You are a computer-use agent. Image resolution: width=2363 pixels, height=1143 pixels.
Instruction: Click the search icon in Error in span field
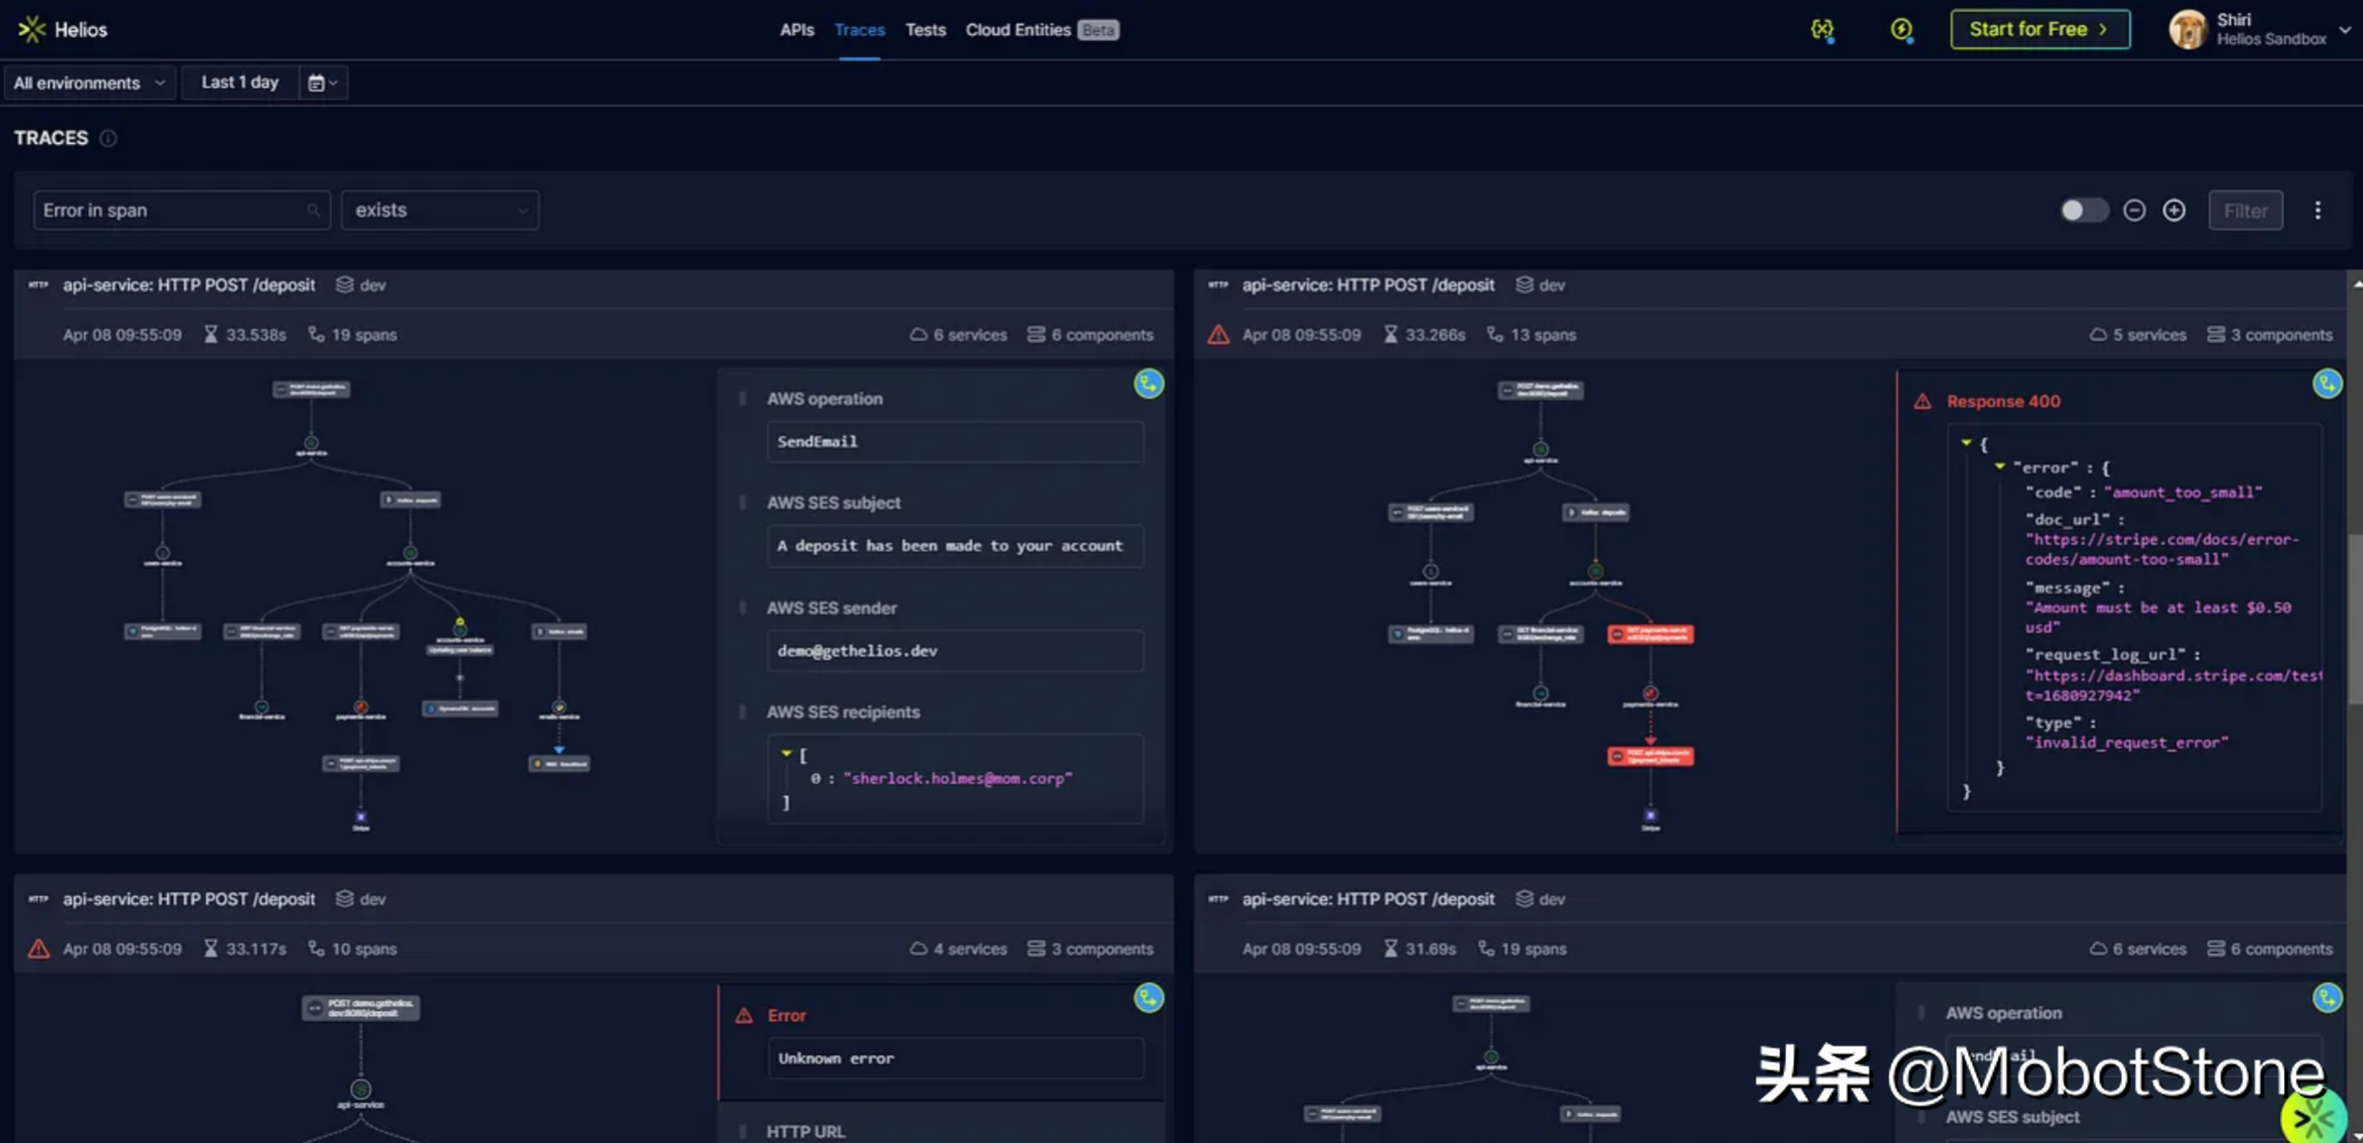[313, 210]
